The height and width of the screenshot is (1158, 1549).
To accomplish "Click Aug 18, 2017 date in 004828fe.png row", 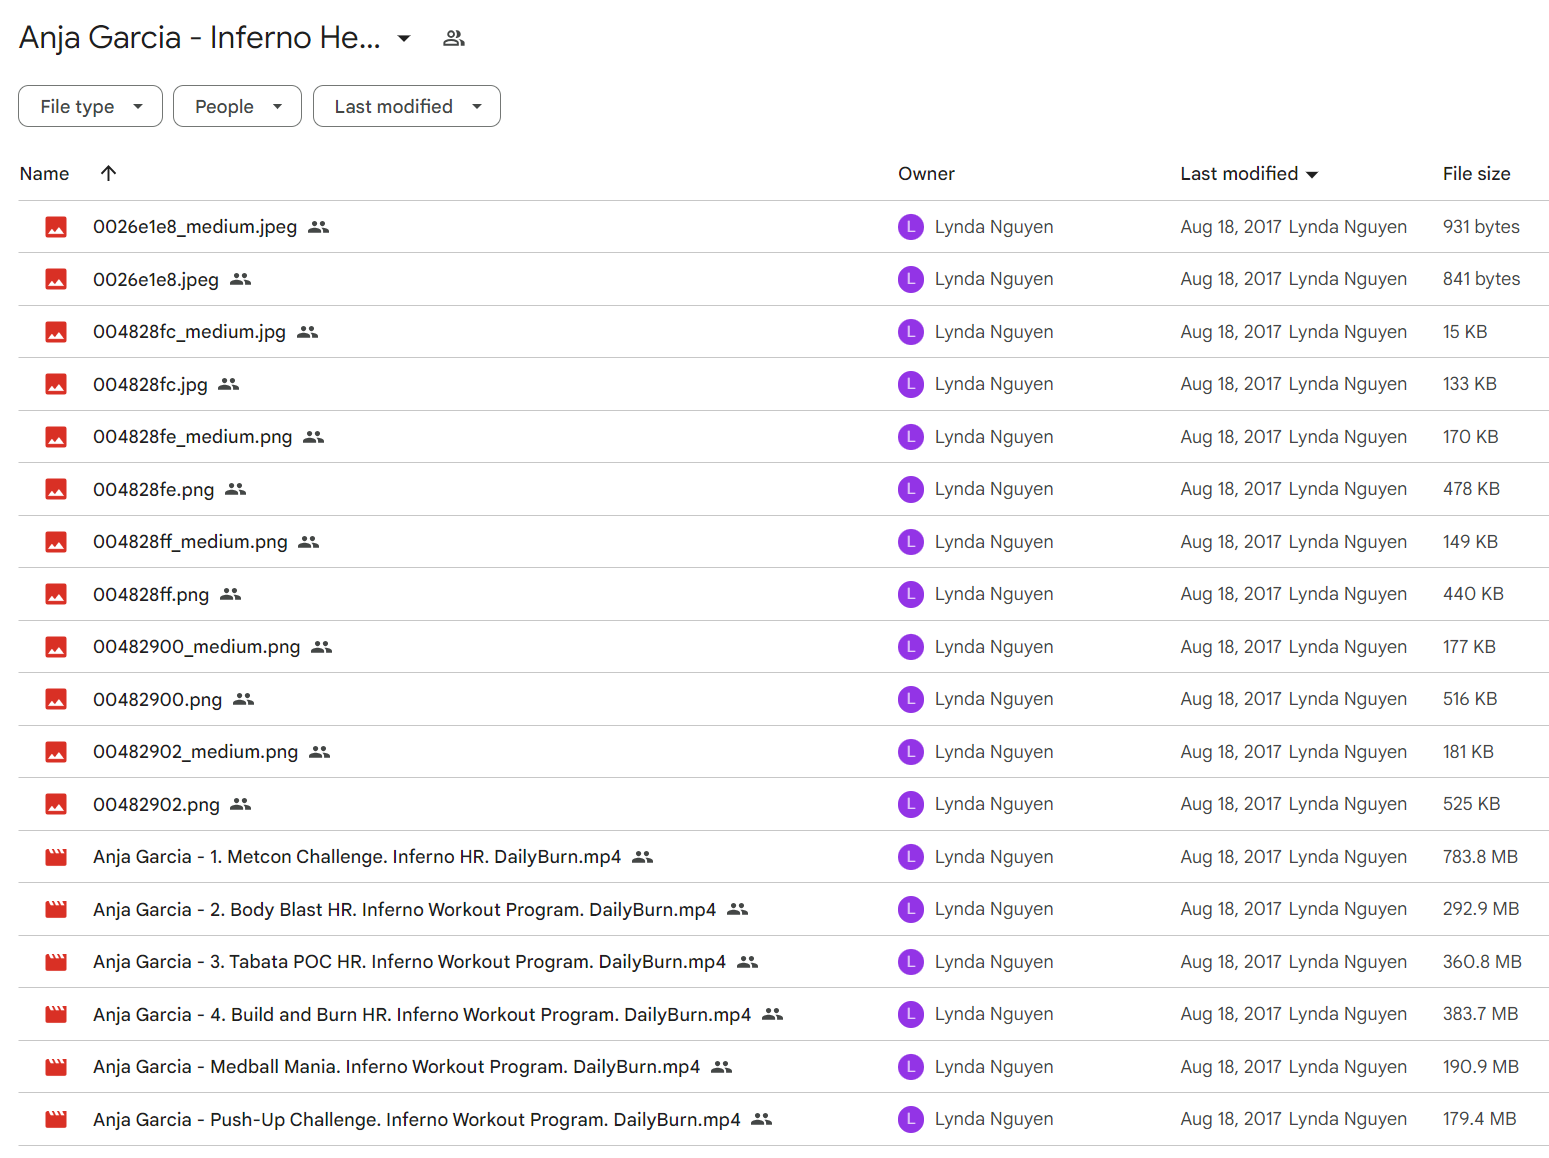I will pyautogui.click(x=1231, y=489).
